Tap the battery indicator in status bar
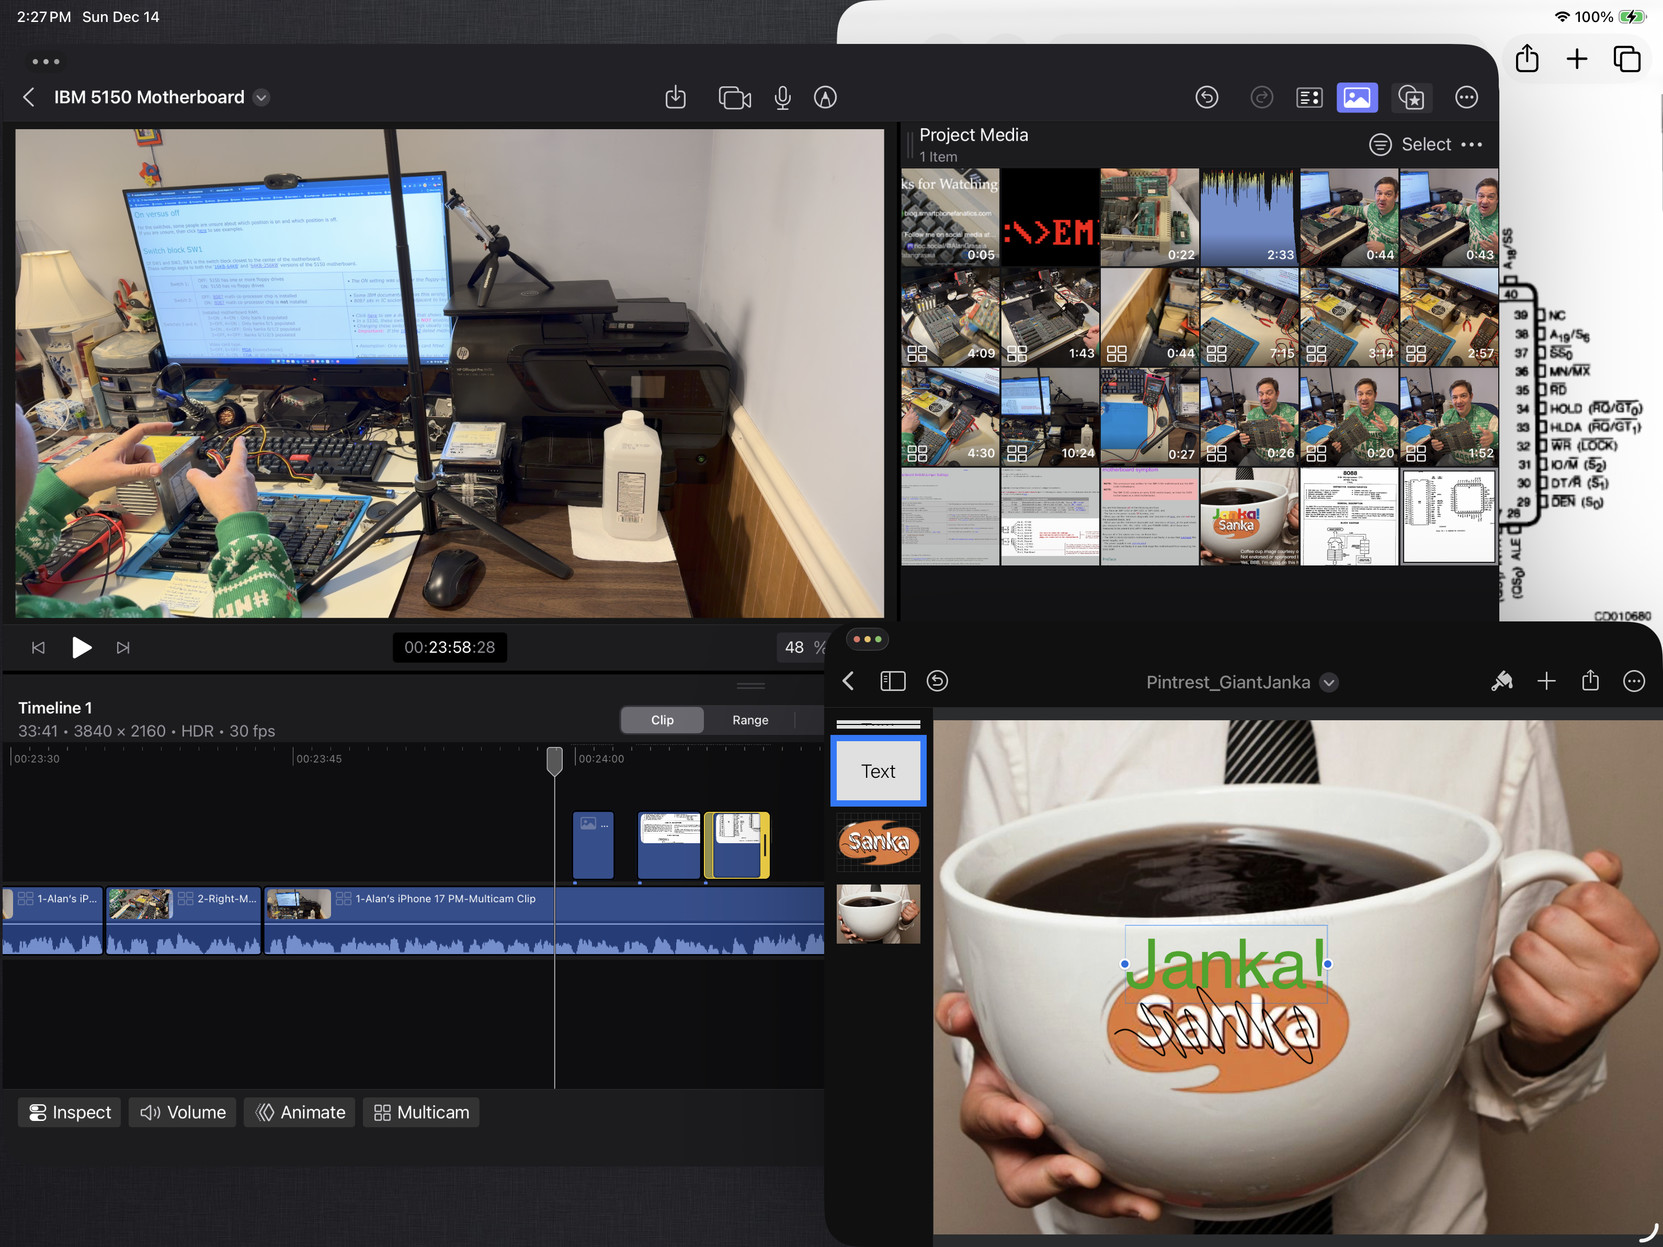 [1632, 17]
